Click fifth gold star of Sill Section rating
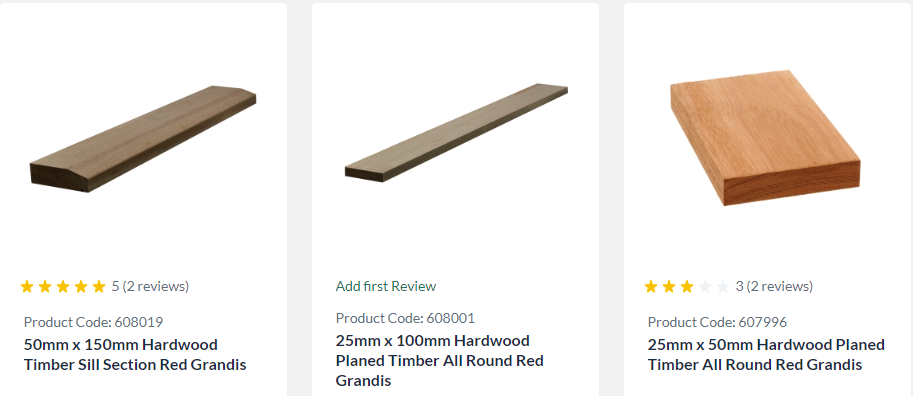 (99, 287)
